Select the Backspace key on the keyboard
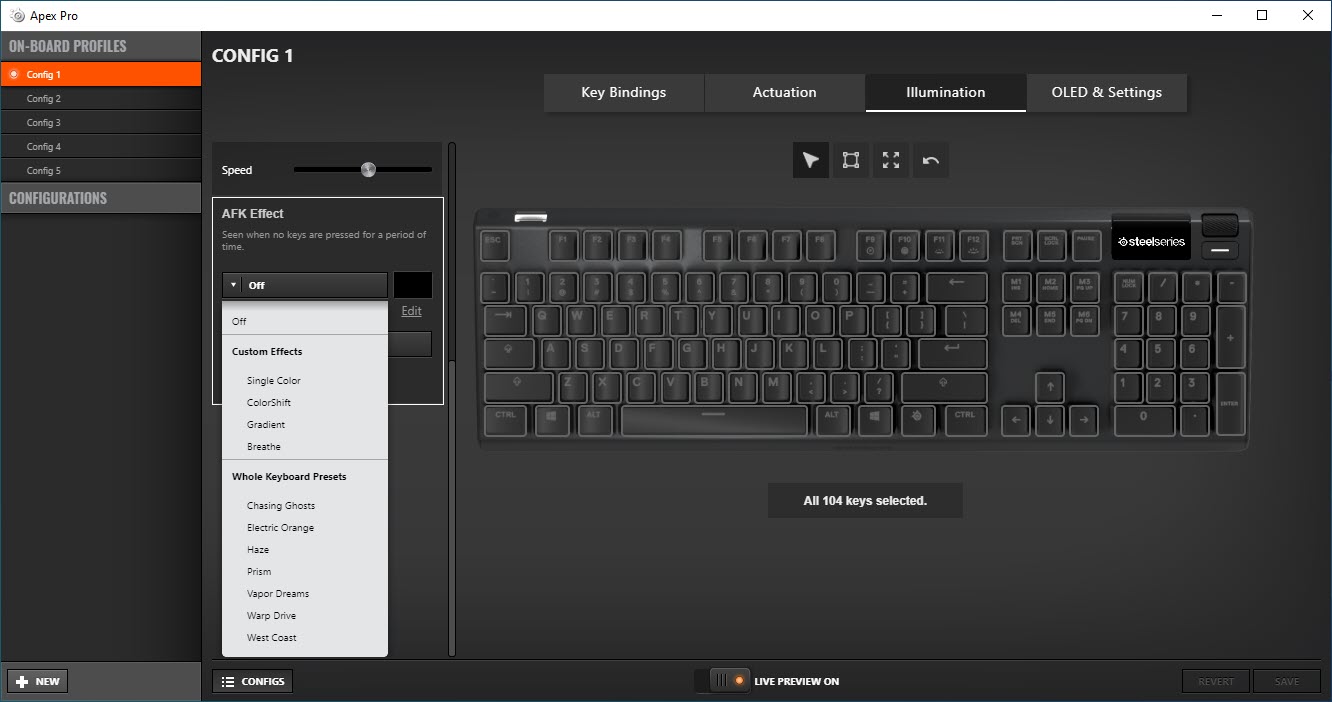1332x702 pixels. pyautogui.click(x=957, y=287)
